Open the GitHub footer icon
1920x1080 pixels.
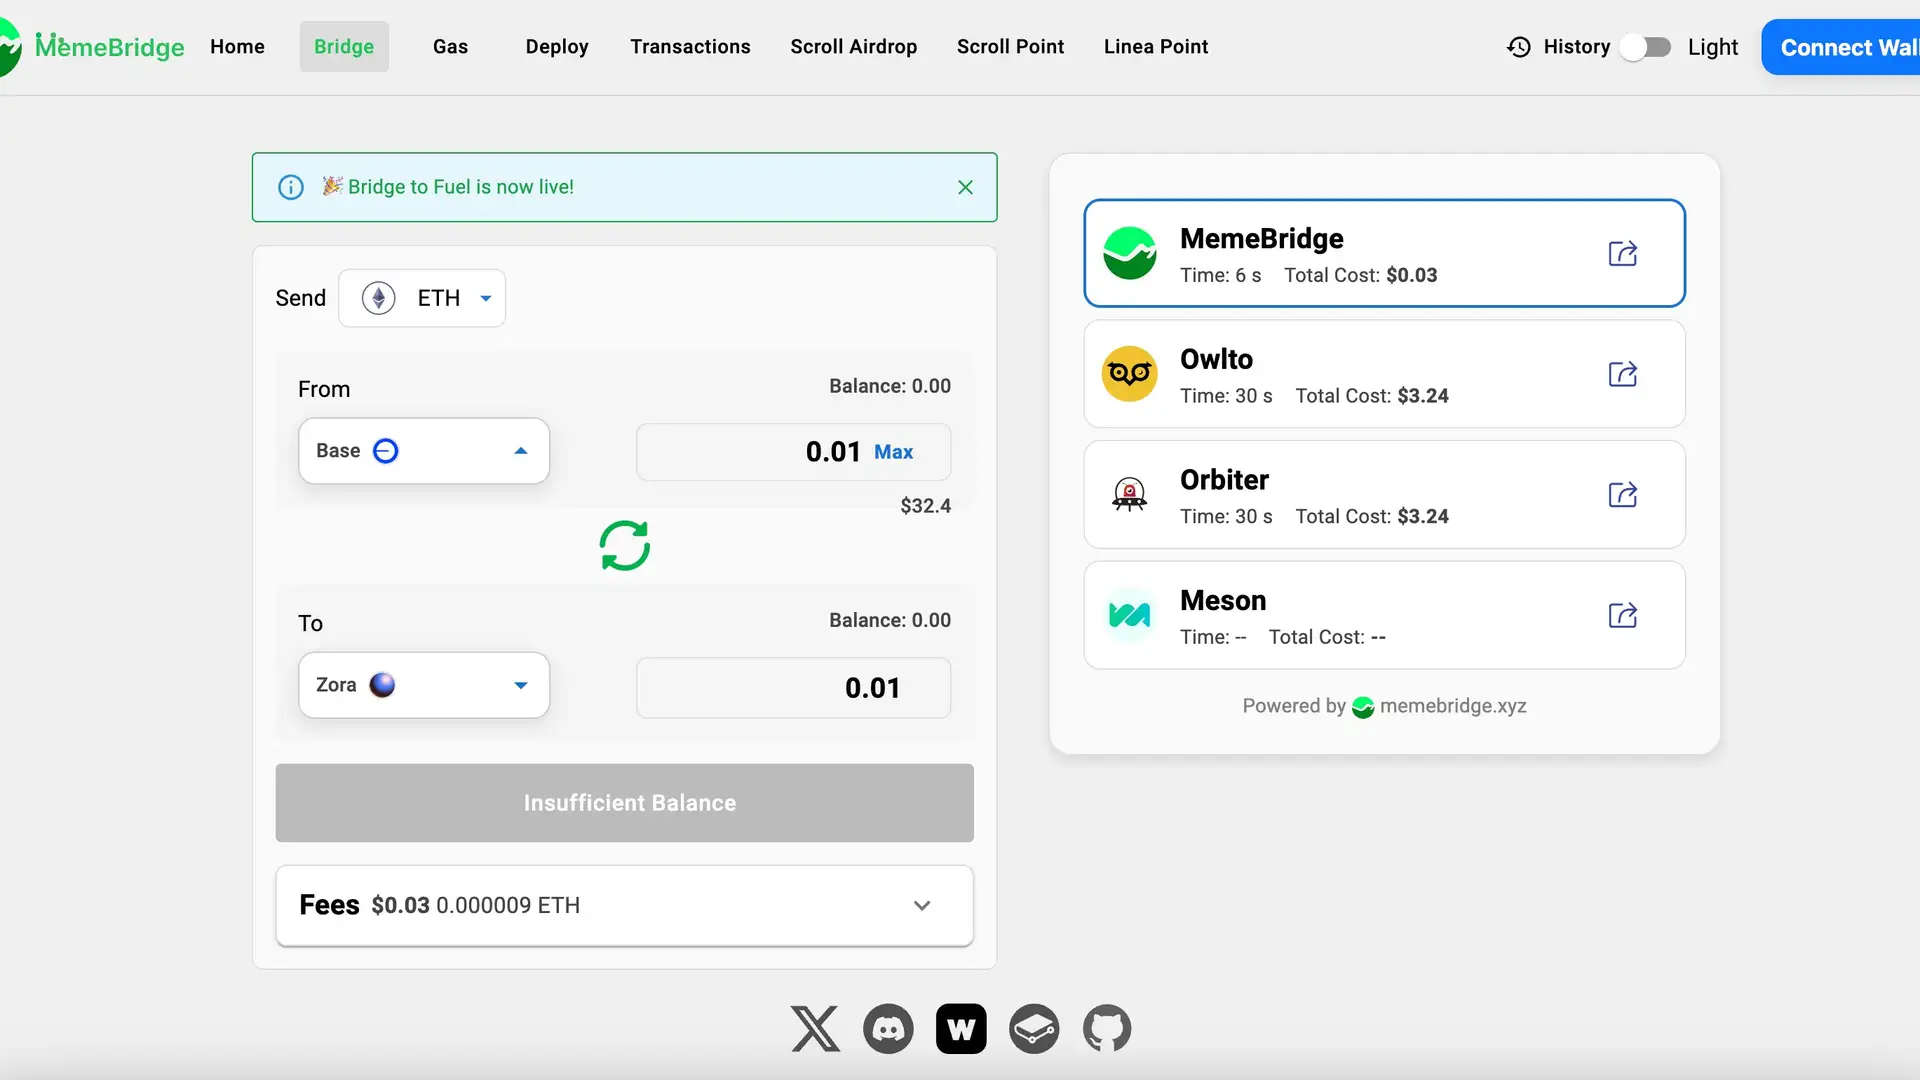point(1107,1029)
